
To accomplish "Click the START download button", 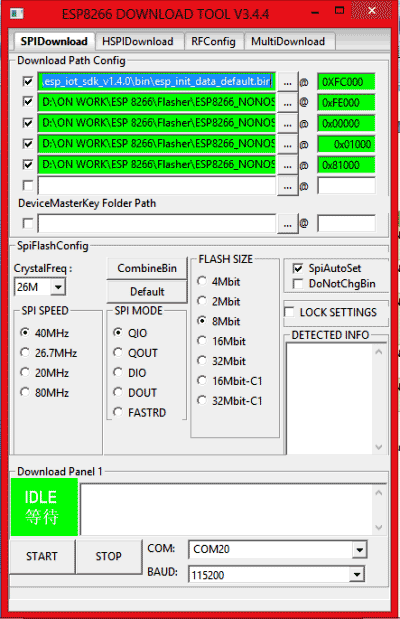I will (42, 556).
